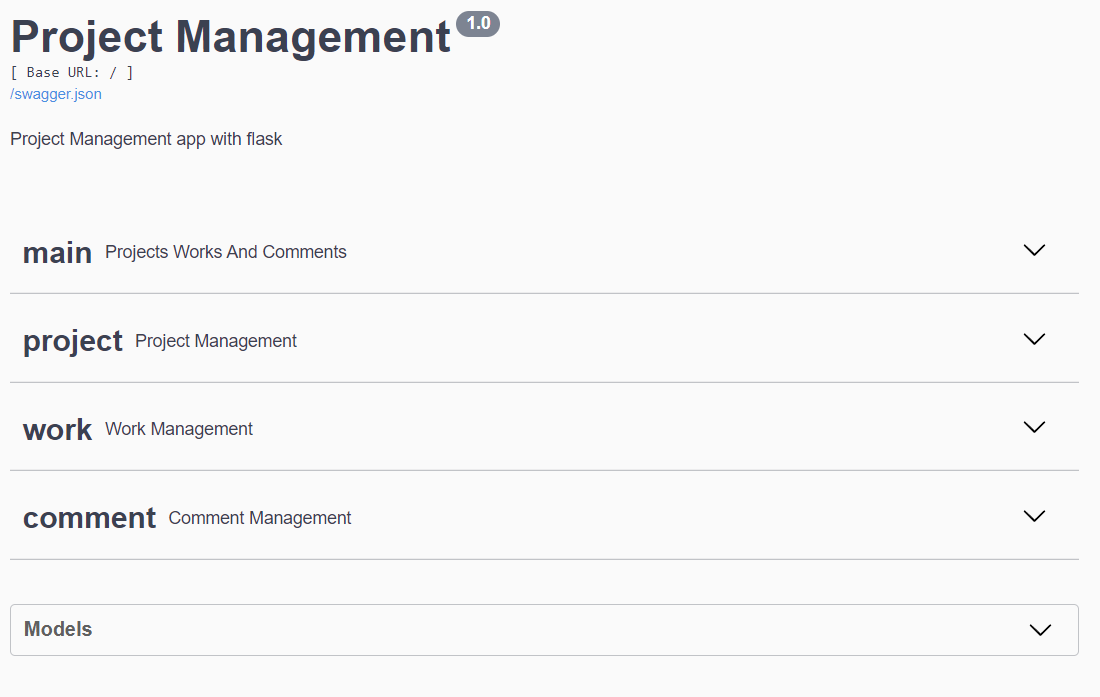Expand the comment section chevron
Screen dimensions: 1100x697
click(1034, 516)
